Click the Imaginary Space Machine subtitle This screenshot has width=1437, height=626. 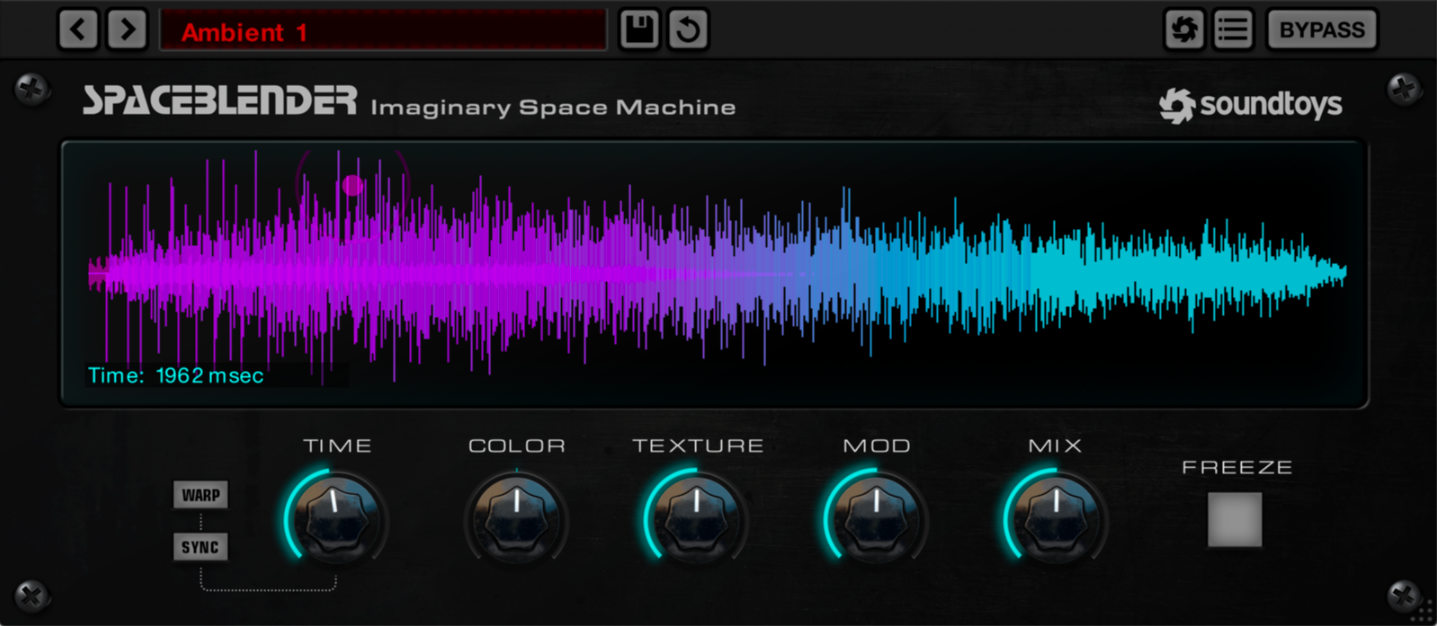[x=553, y=108]
